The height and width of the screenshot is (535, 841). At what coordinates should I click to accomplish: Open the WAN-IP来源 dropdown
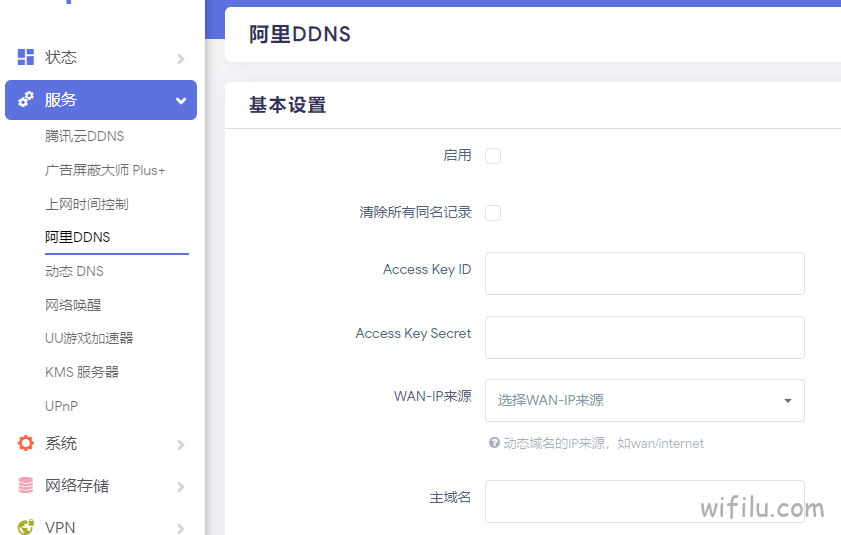tap(645, 400)
